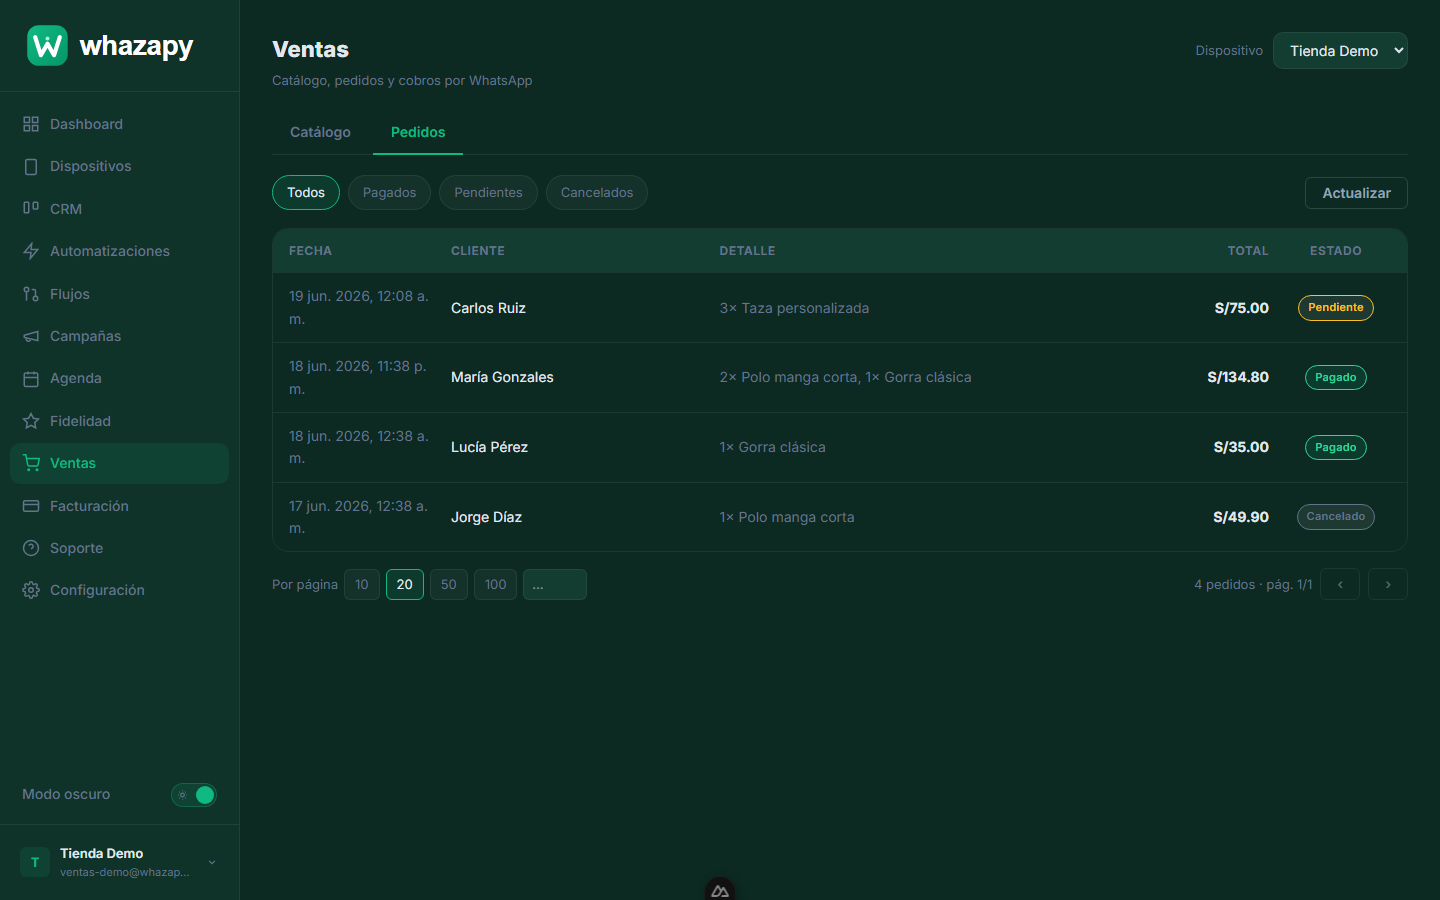Click detail '1× Gorra clásica'
The height and width of the screenshot is (900, 1440).
[x=772, y=447]
